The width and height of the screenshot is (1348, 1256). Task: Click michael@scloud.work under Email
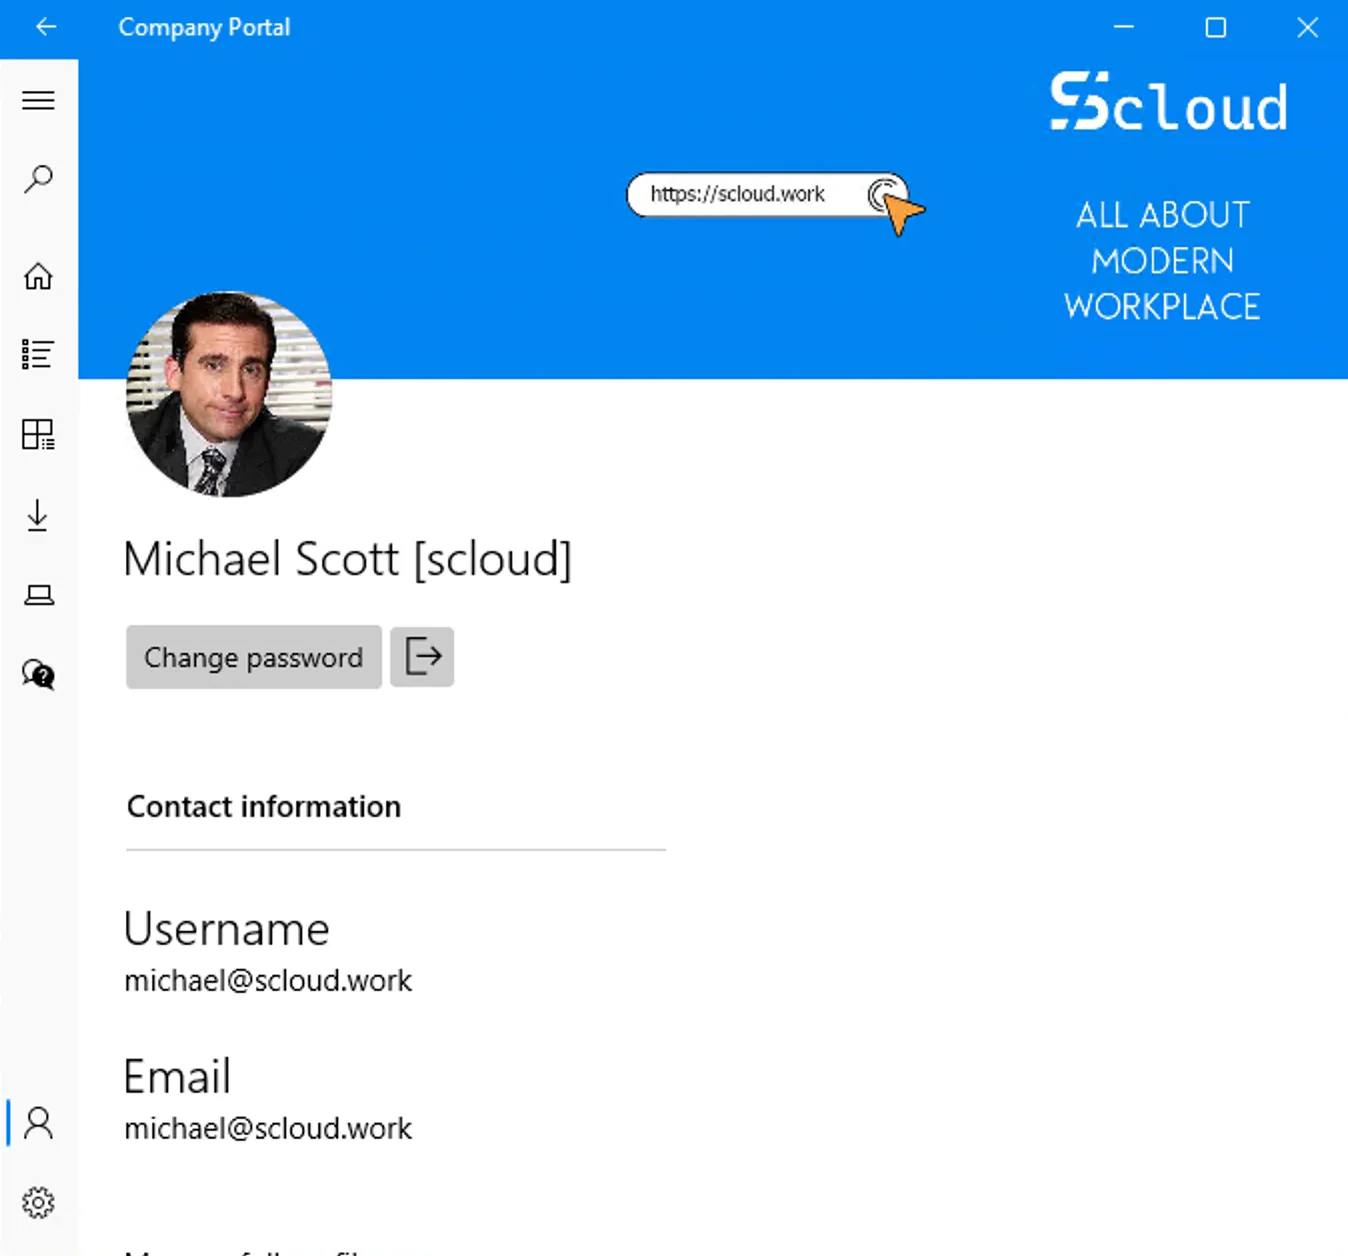click(x=268, y=1129)
